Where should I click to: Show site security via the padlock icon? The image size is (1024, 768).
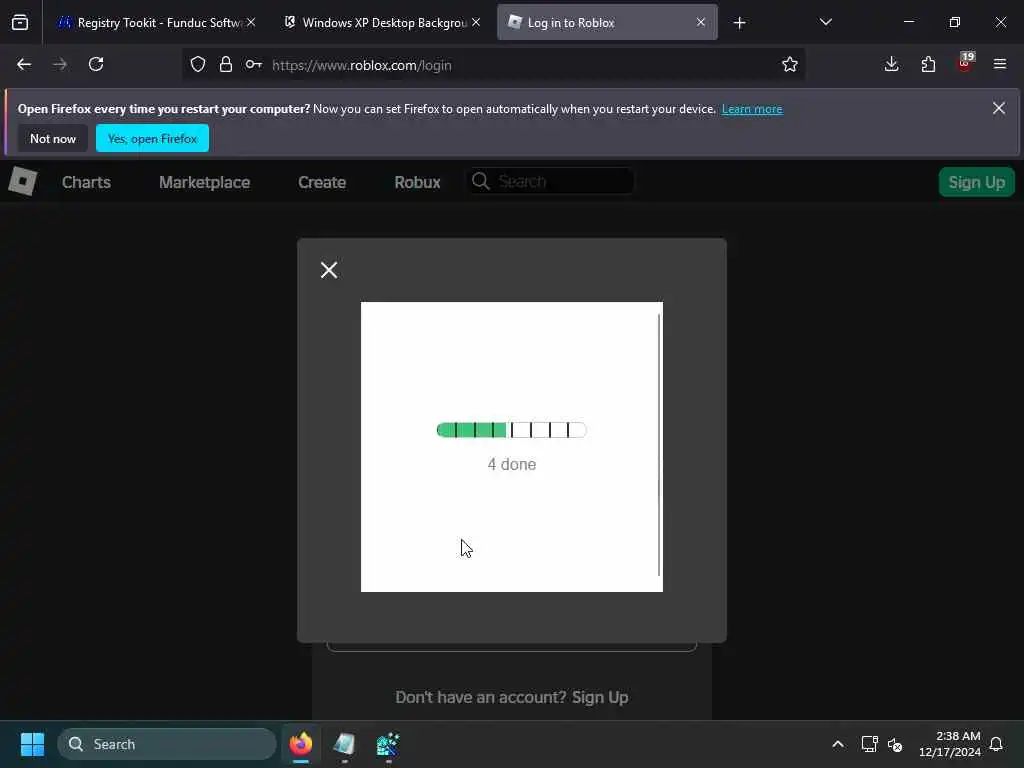(226, 65)
